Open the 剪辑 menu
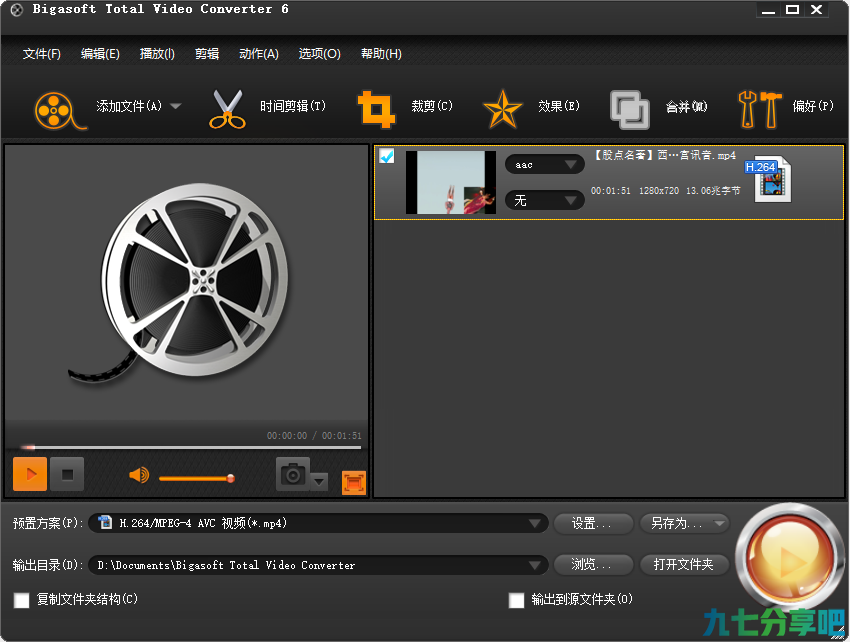850x642 pixels. click(207, 54)
